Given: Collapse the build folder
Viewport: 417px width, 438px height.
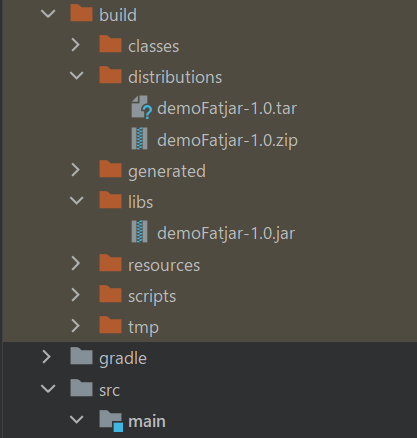Looking at the screenshot, I should pyautogui.click(x=48, y=14).
